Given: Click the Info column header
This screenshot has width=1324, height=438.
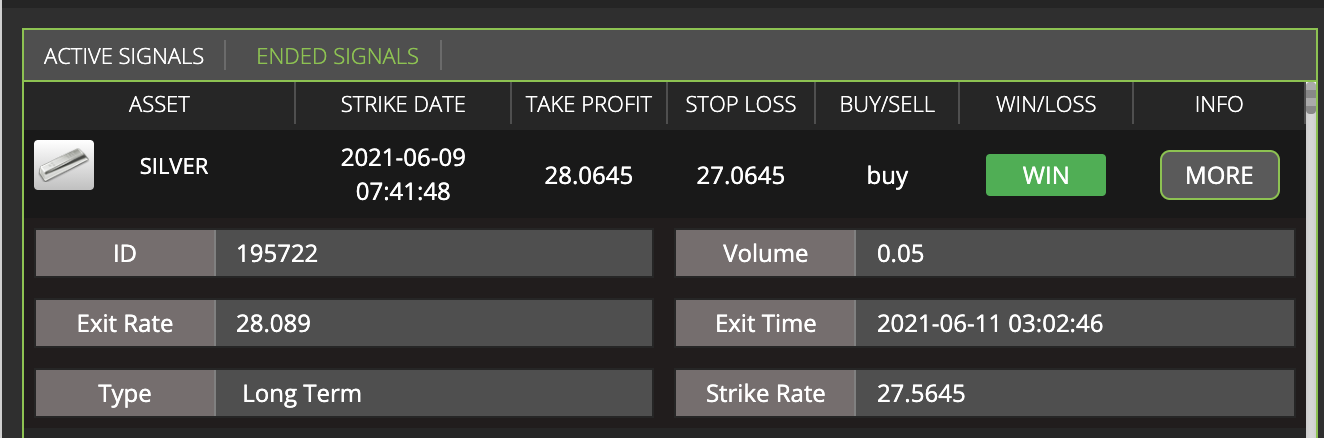Looking at the screenshot, I should 1219,104.
